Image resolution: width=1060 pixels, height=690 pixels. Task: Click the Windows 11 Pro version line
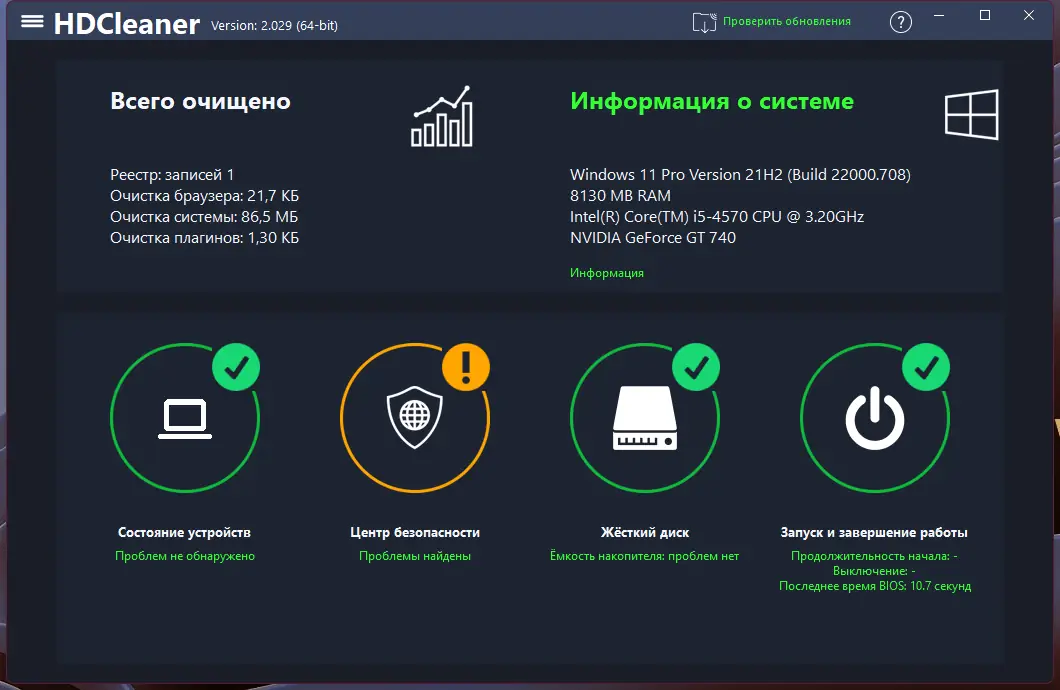(740, 175)
